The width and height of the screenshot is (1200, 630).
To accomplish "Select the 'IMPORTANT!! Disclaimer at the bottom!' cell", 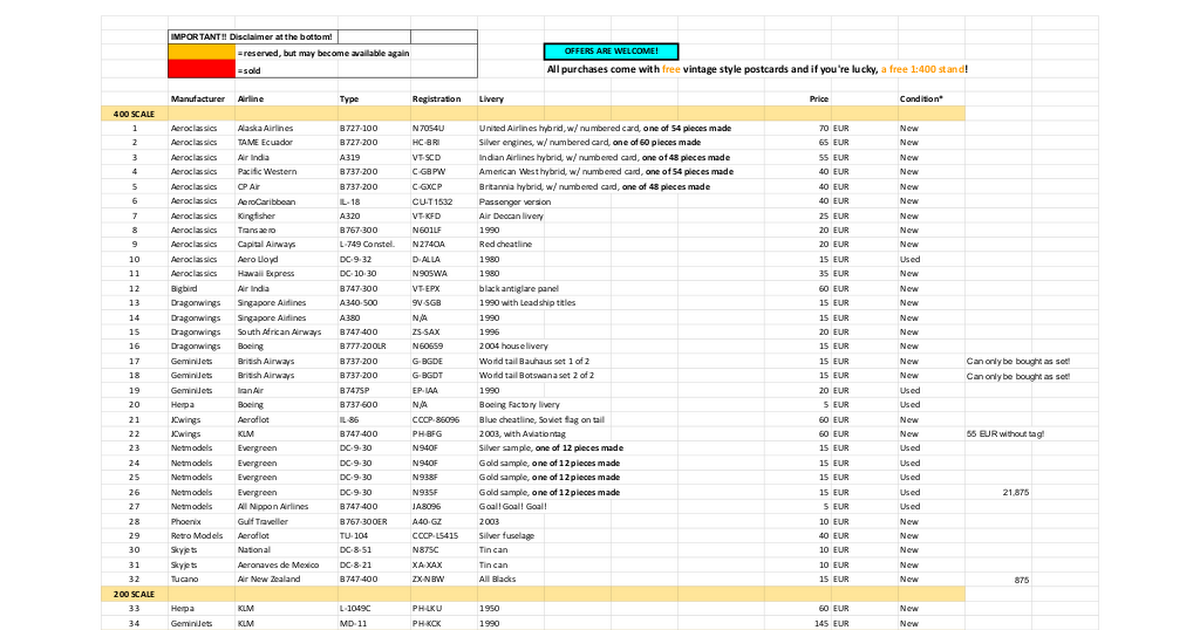I will (x=251, y=37).
